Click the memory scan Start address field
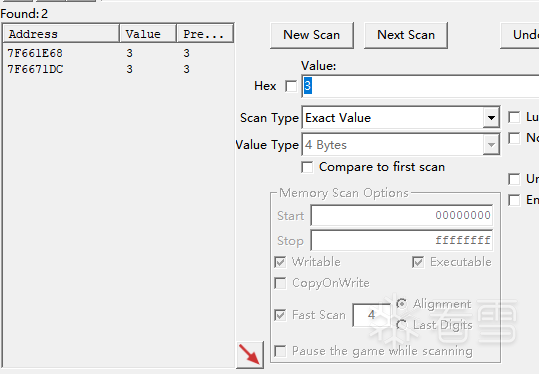The image size is (539, 374). click(x=402, y=216)
